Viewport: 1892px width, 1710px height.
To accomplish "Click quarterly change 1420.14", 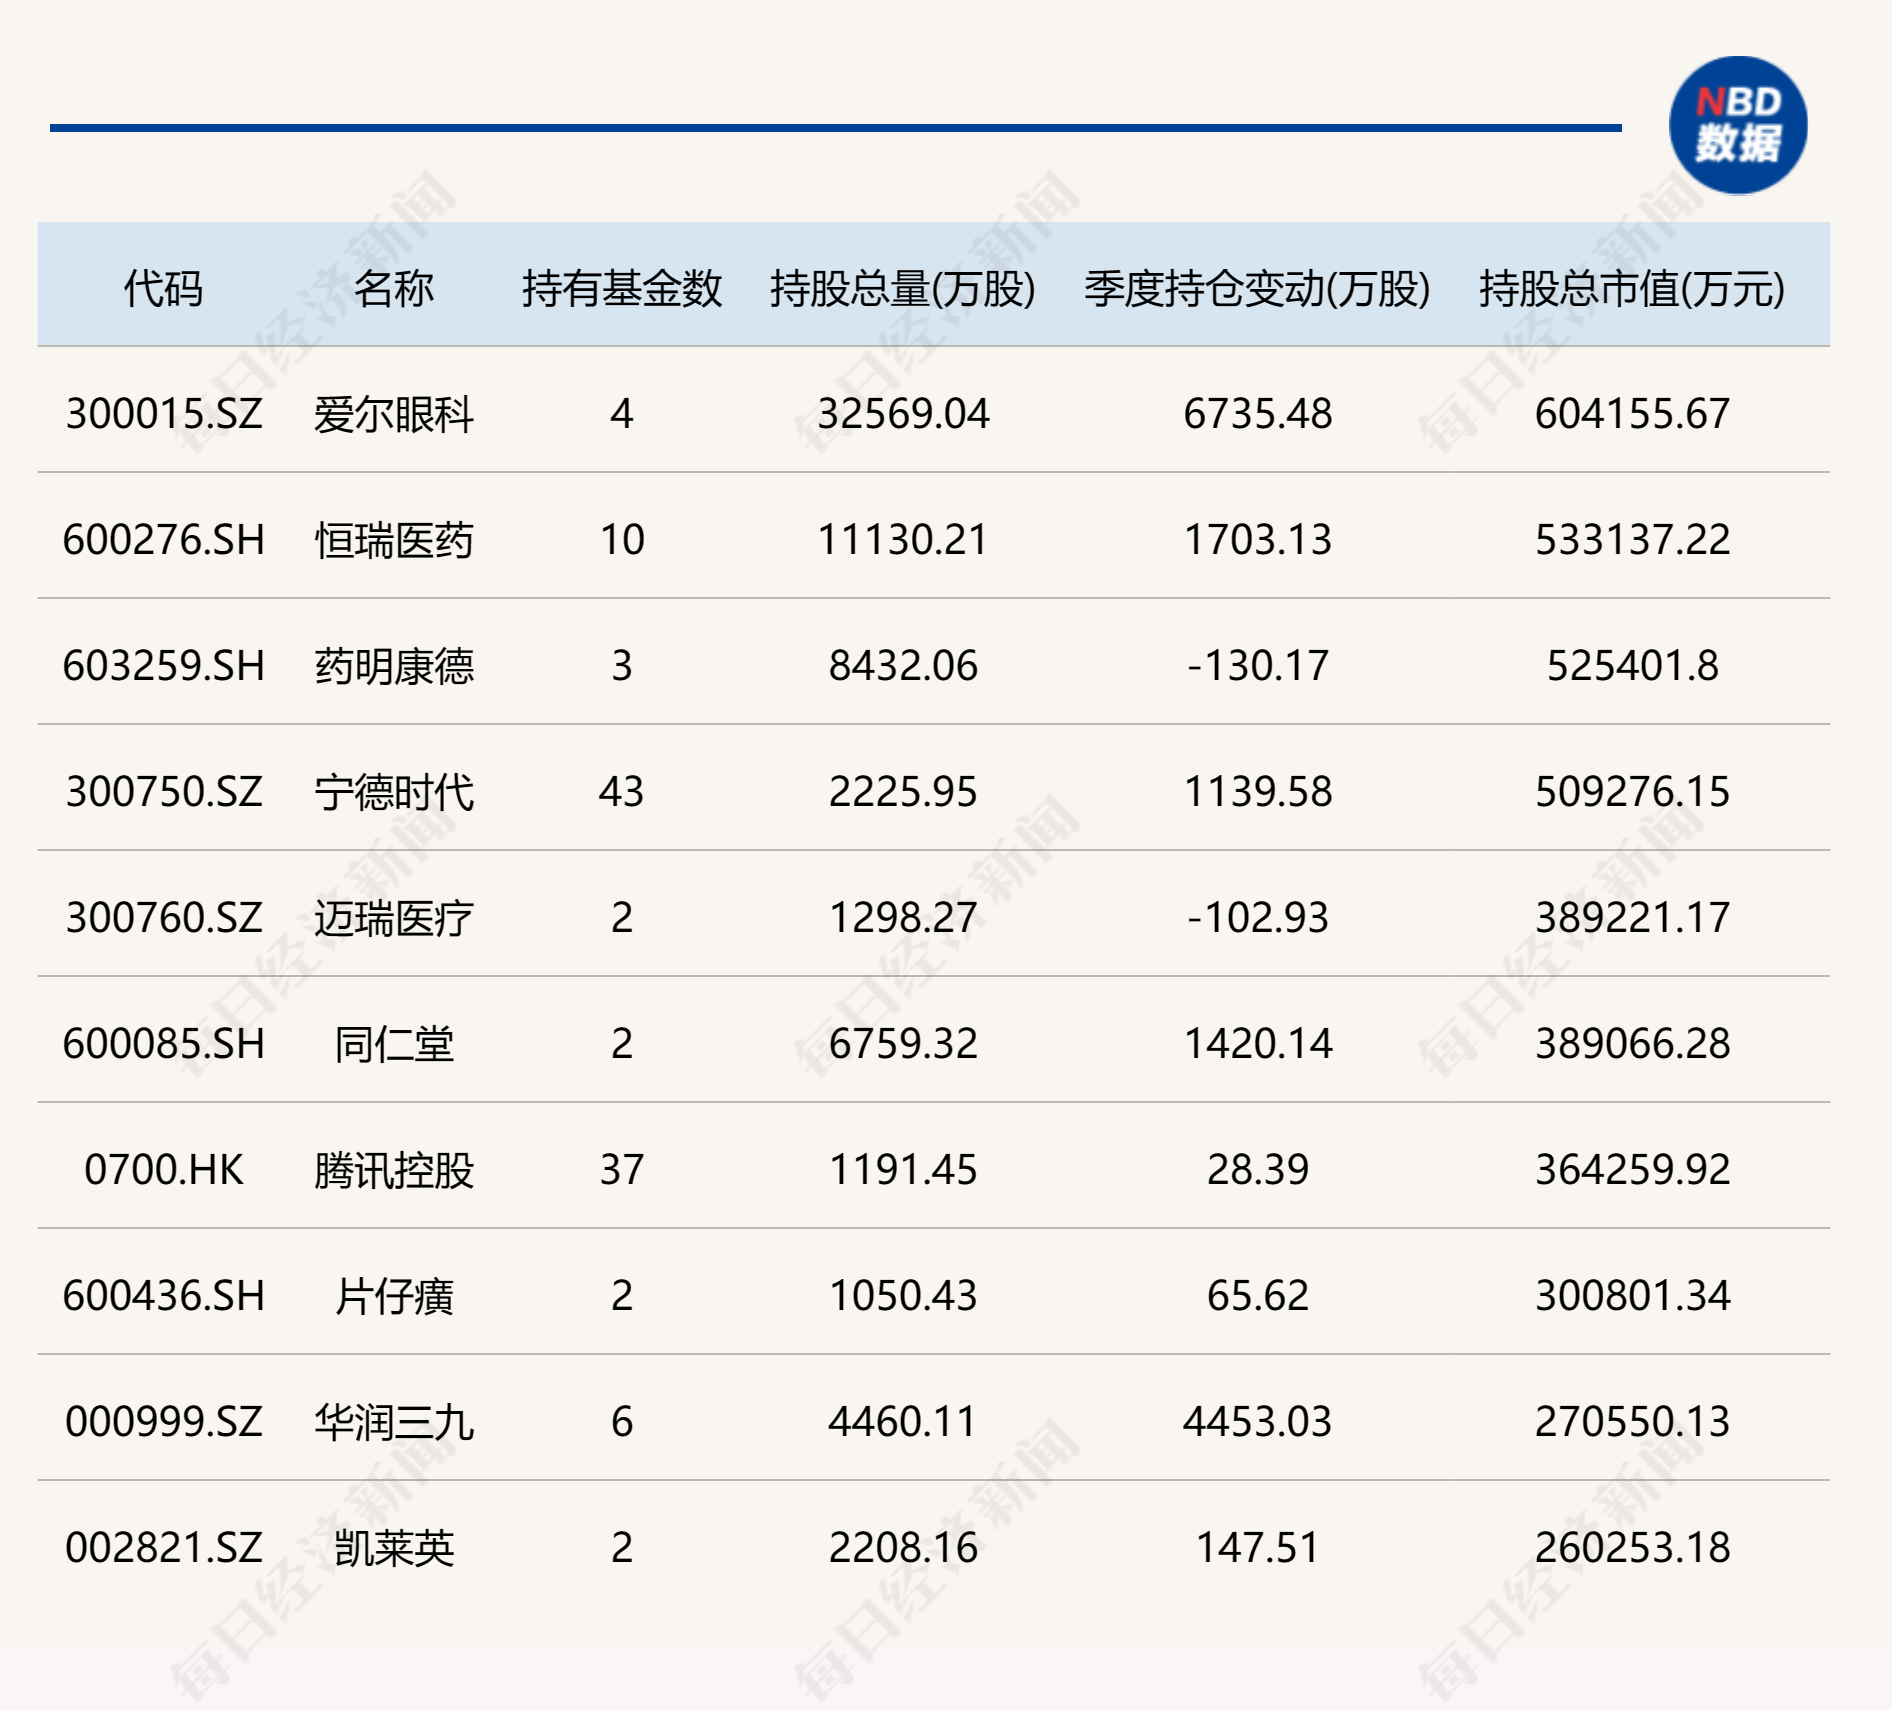I will (1257, 1044).
